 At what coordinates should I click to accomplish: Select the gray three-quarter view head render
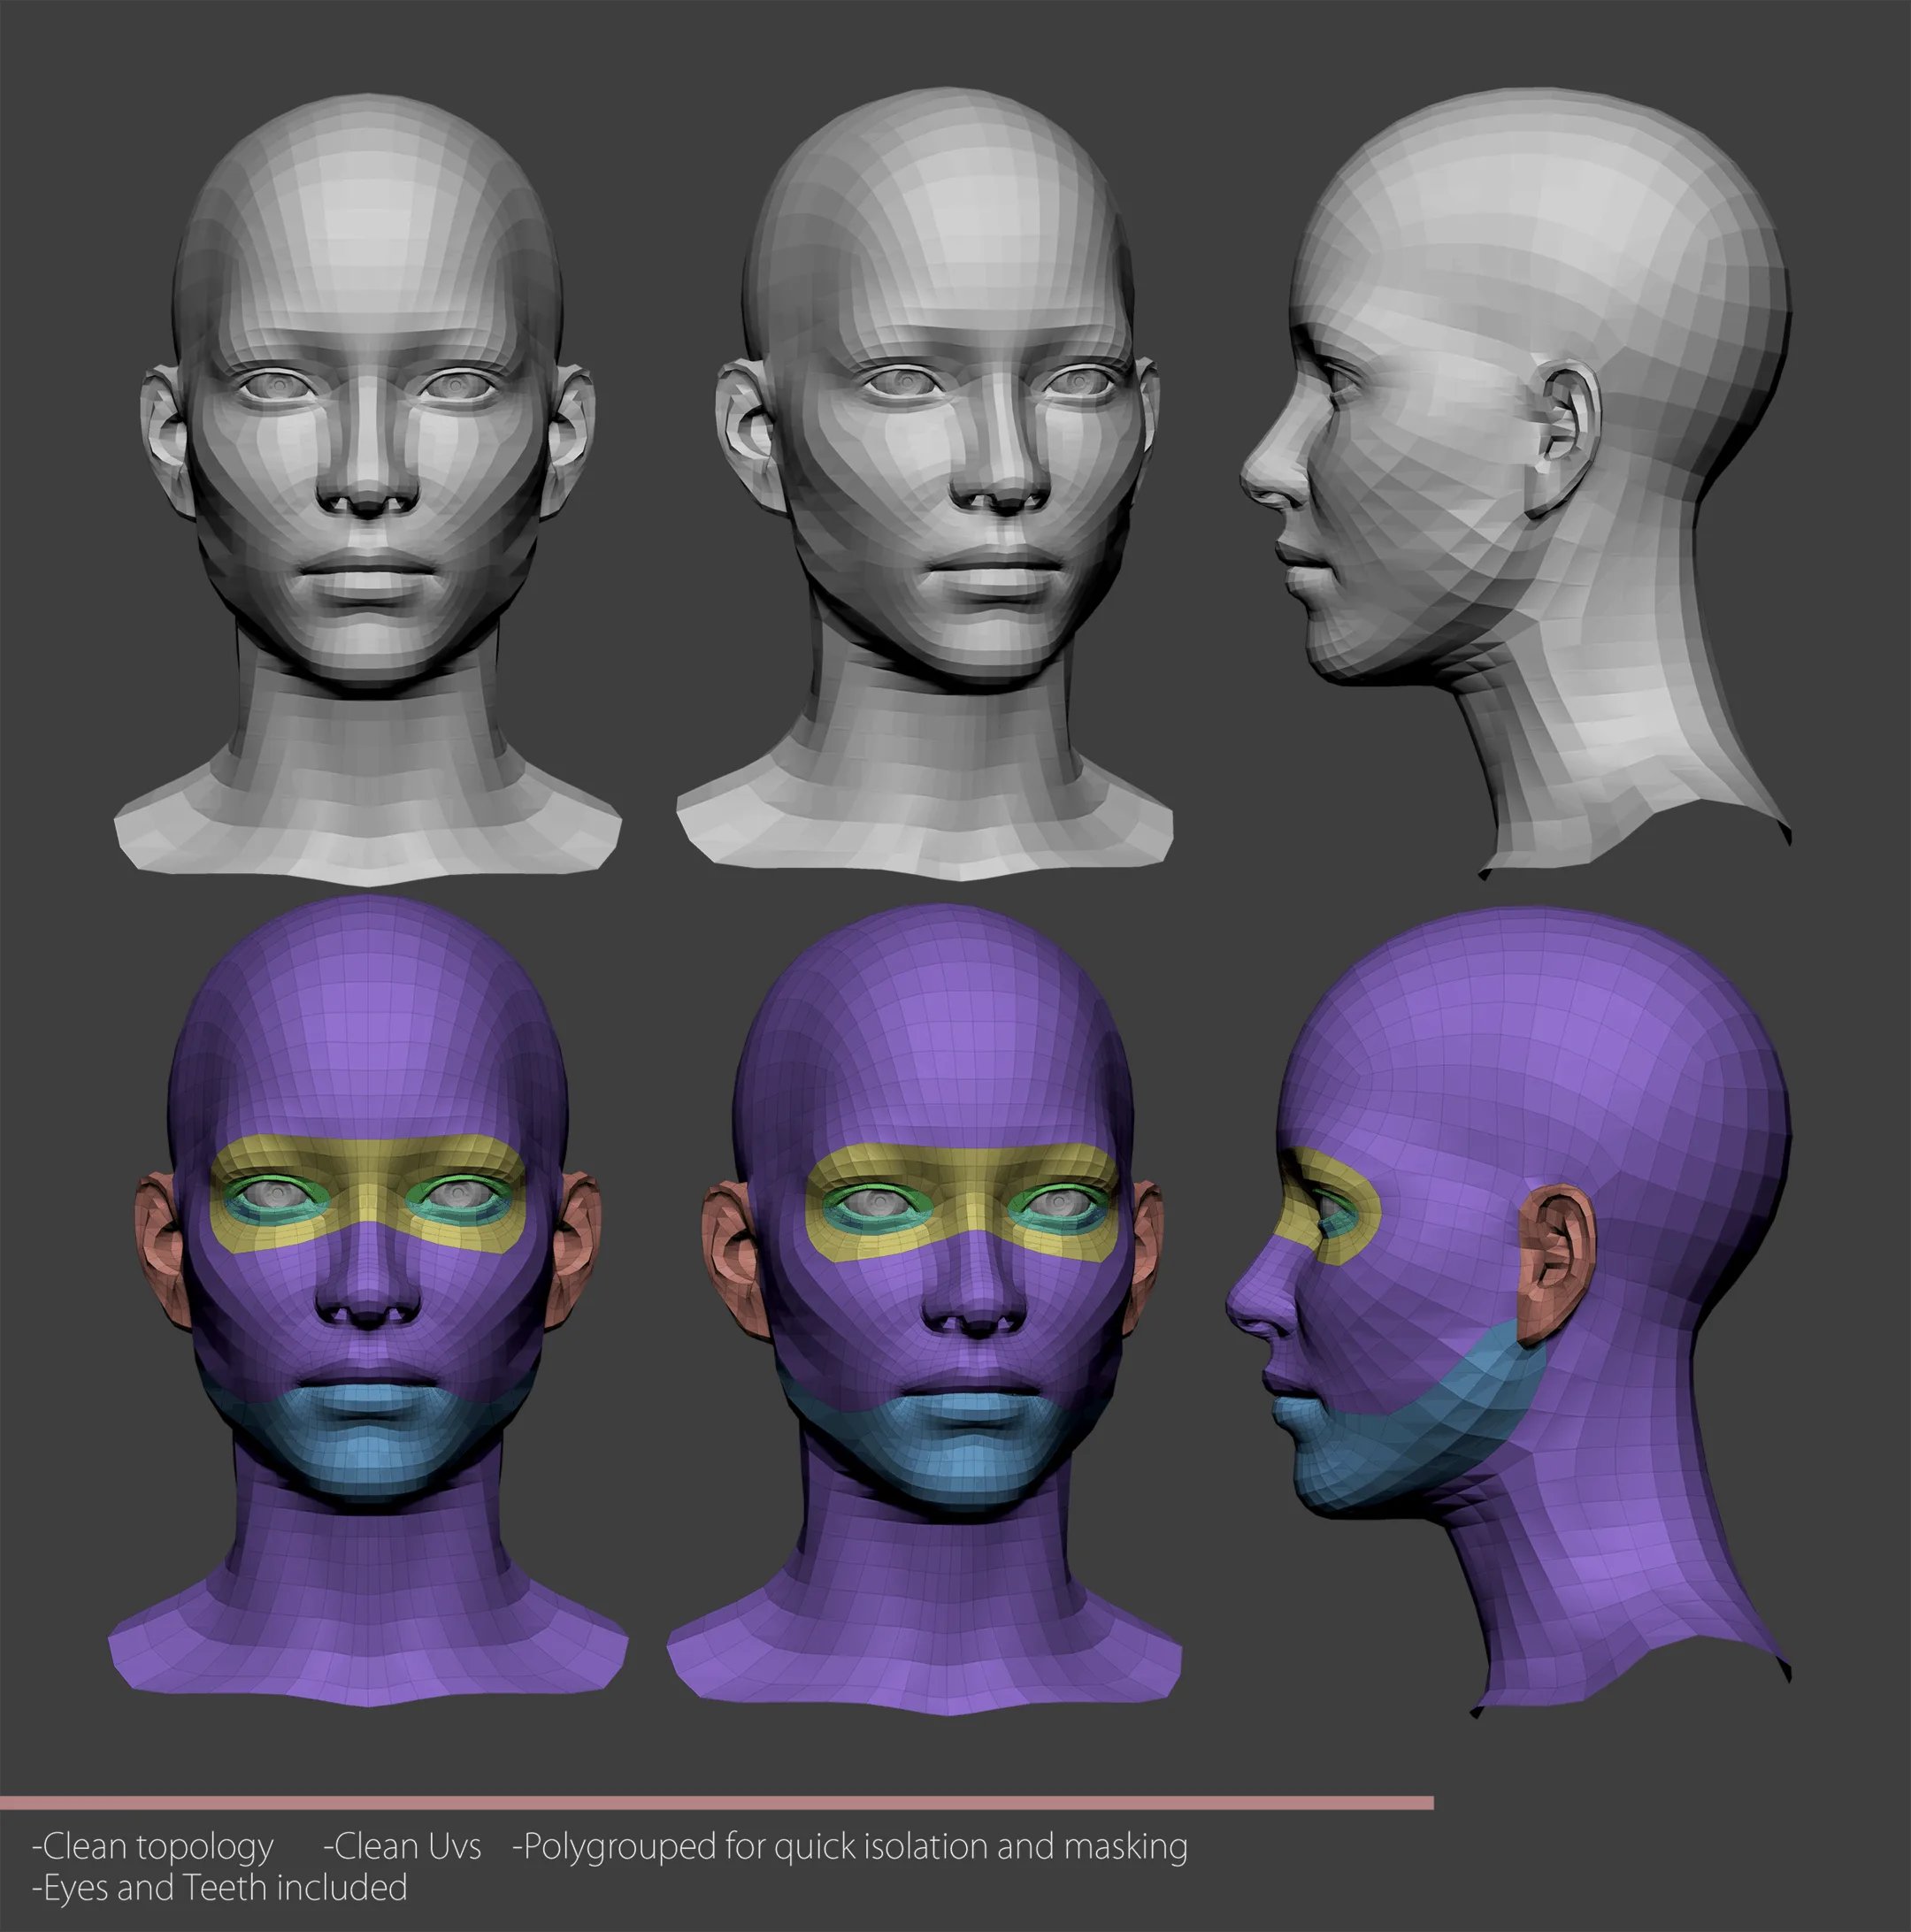pos(925,485)
